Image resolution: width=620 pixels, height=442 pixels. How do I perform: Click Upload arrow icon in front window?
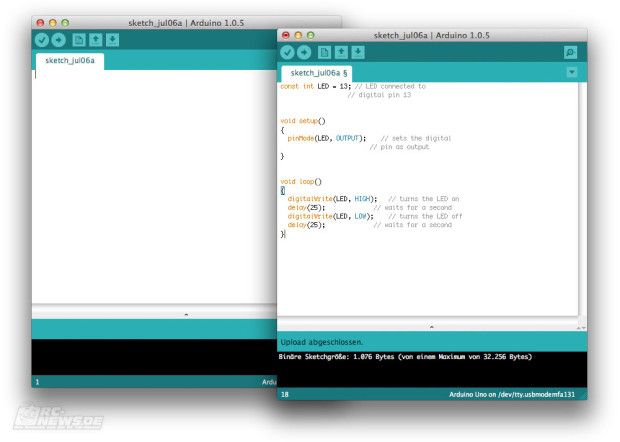[x=304, y=52]
